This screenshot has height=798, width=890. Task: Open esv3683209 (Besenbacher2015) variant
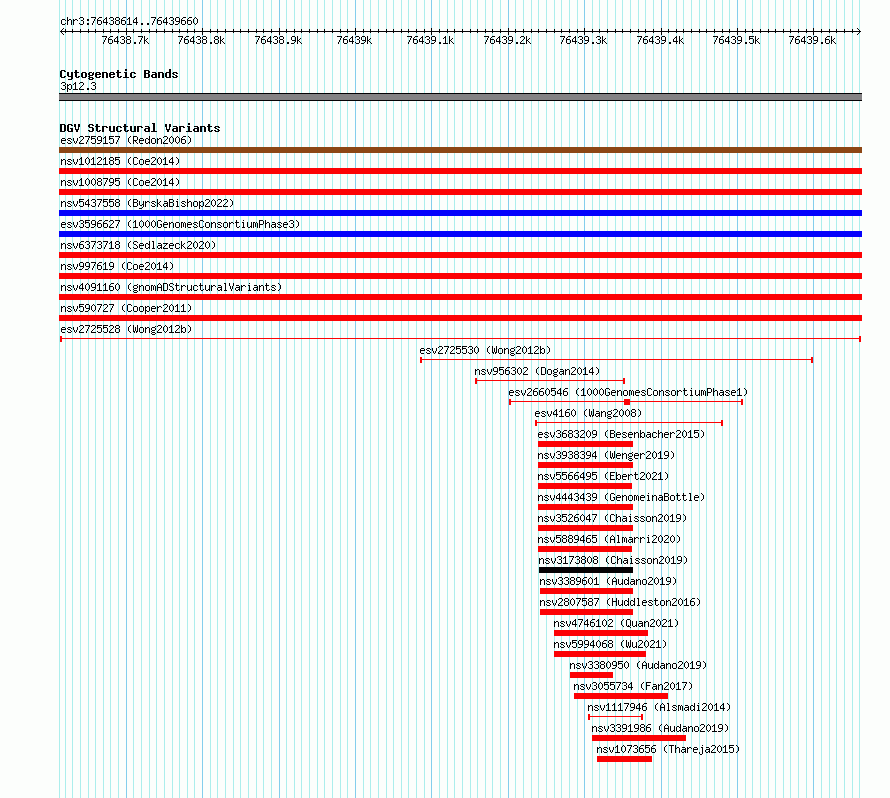point(621,434)
